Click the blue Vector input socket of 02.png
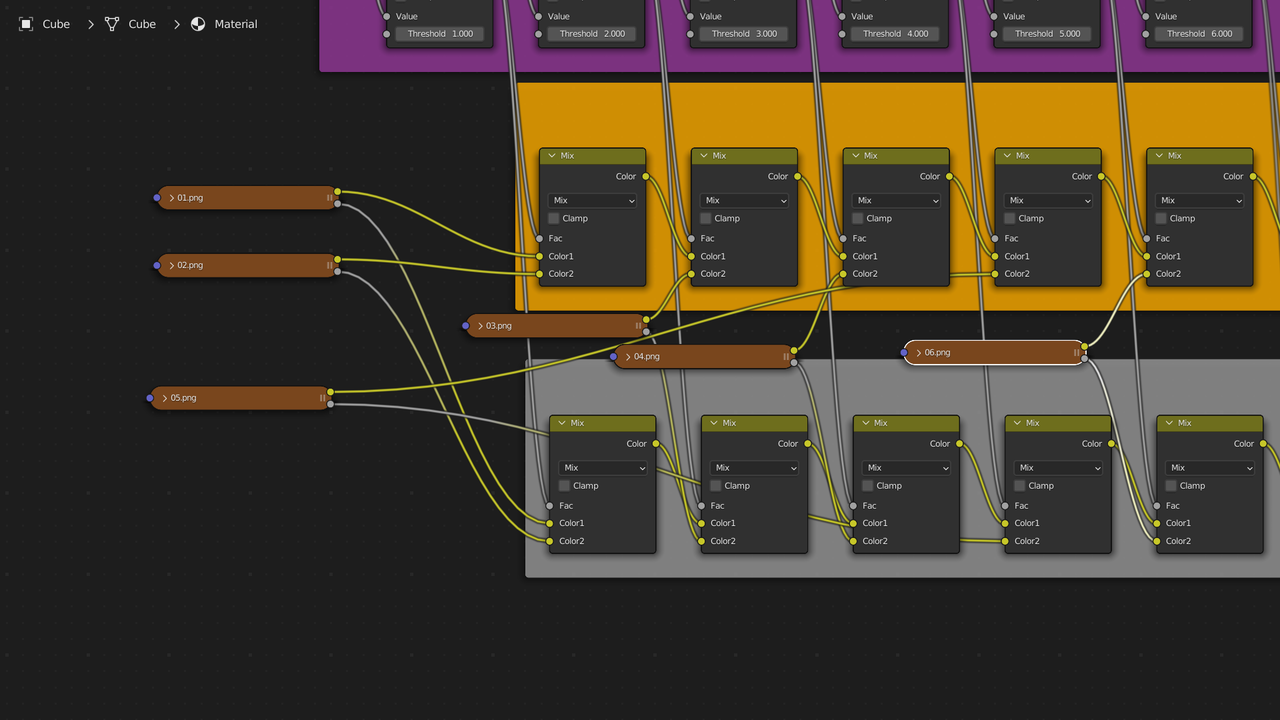This screenshot has width=1280, height=720. (x=157, y=265)
